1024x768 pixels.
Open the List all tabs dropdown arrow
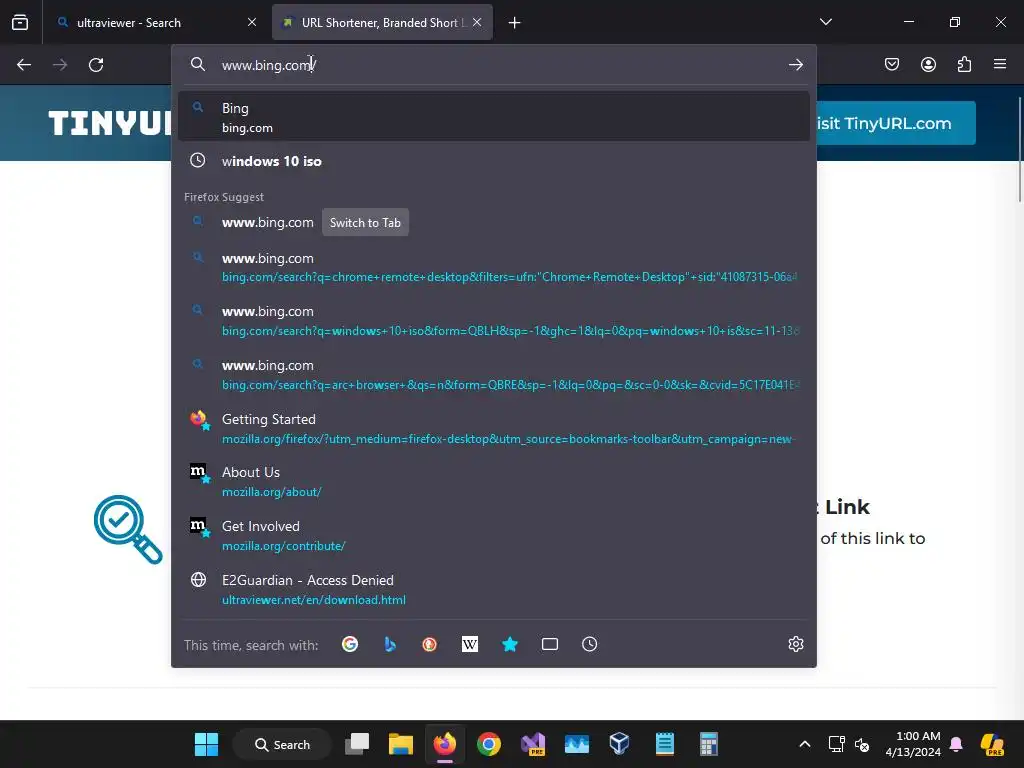(825, 22)
